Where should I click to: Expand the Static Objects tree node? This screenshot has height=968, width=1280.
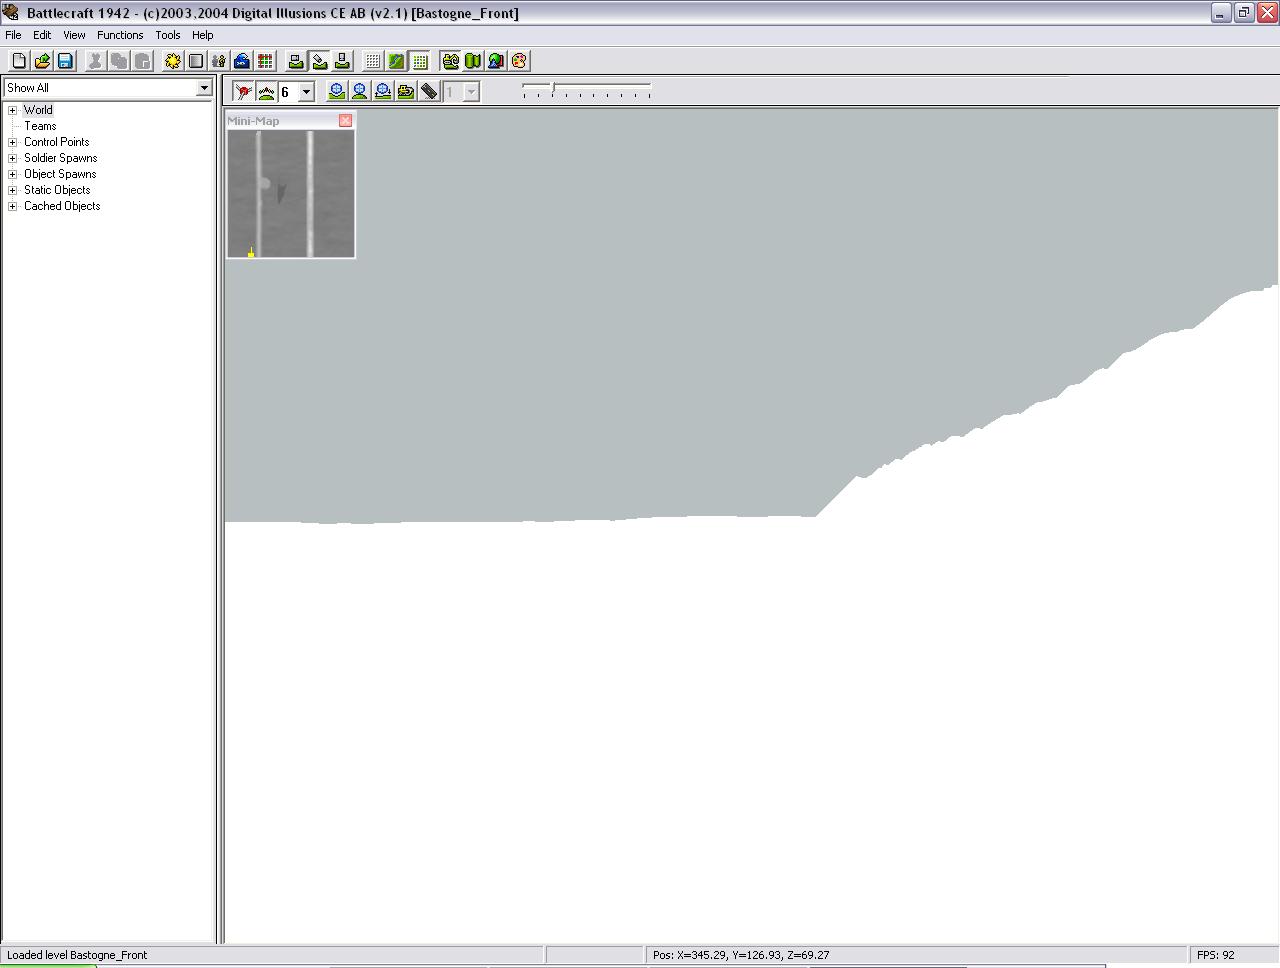[13, 190]
